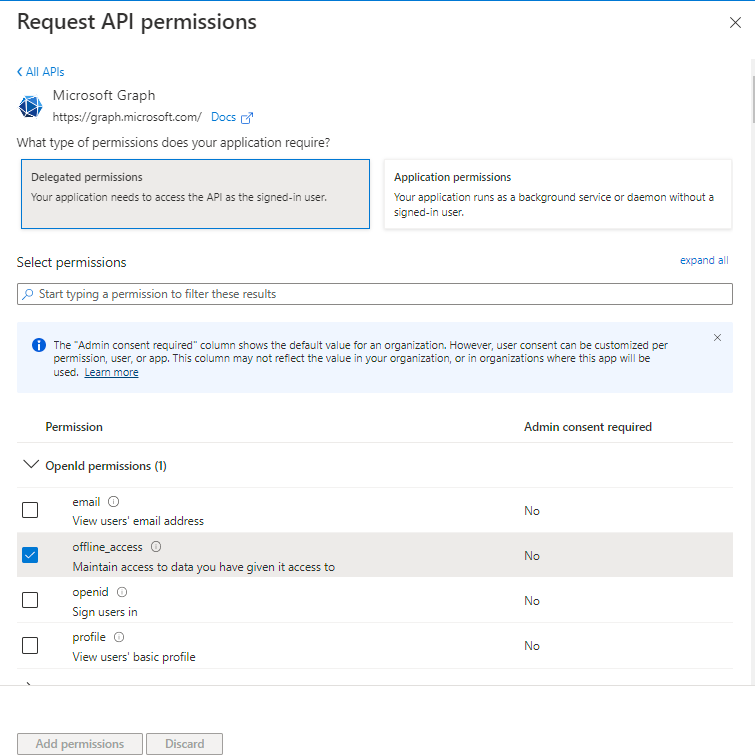The height and width of the screenshot is (756, 755).
Task: Click the info icon next to email
Action: 113,502
